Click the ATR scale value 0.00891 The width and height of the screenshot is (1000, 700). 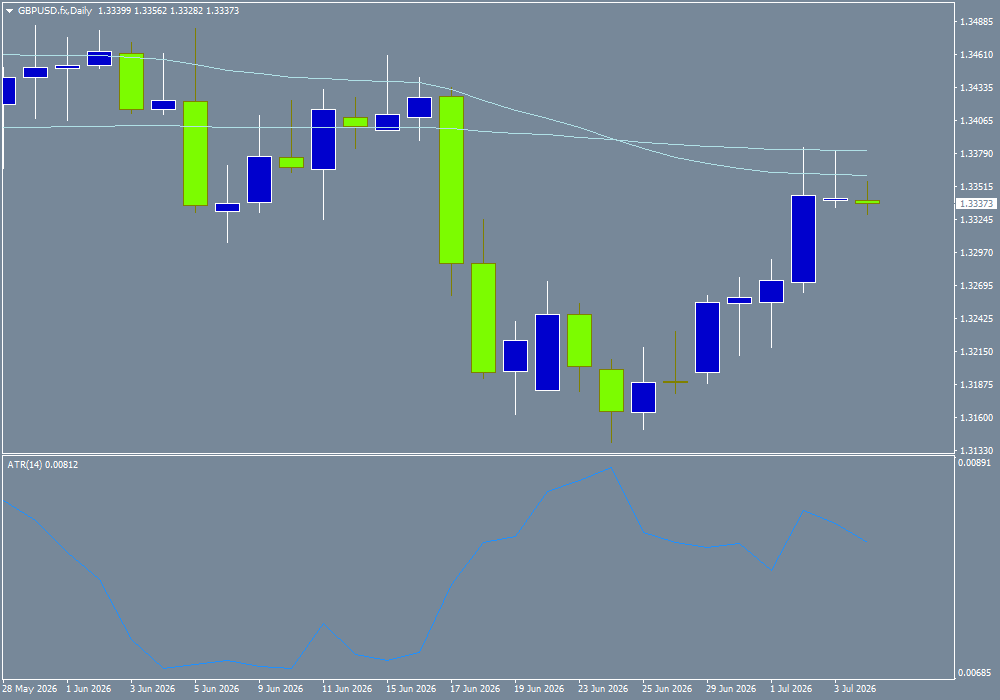point(974,463)
